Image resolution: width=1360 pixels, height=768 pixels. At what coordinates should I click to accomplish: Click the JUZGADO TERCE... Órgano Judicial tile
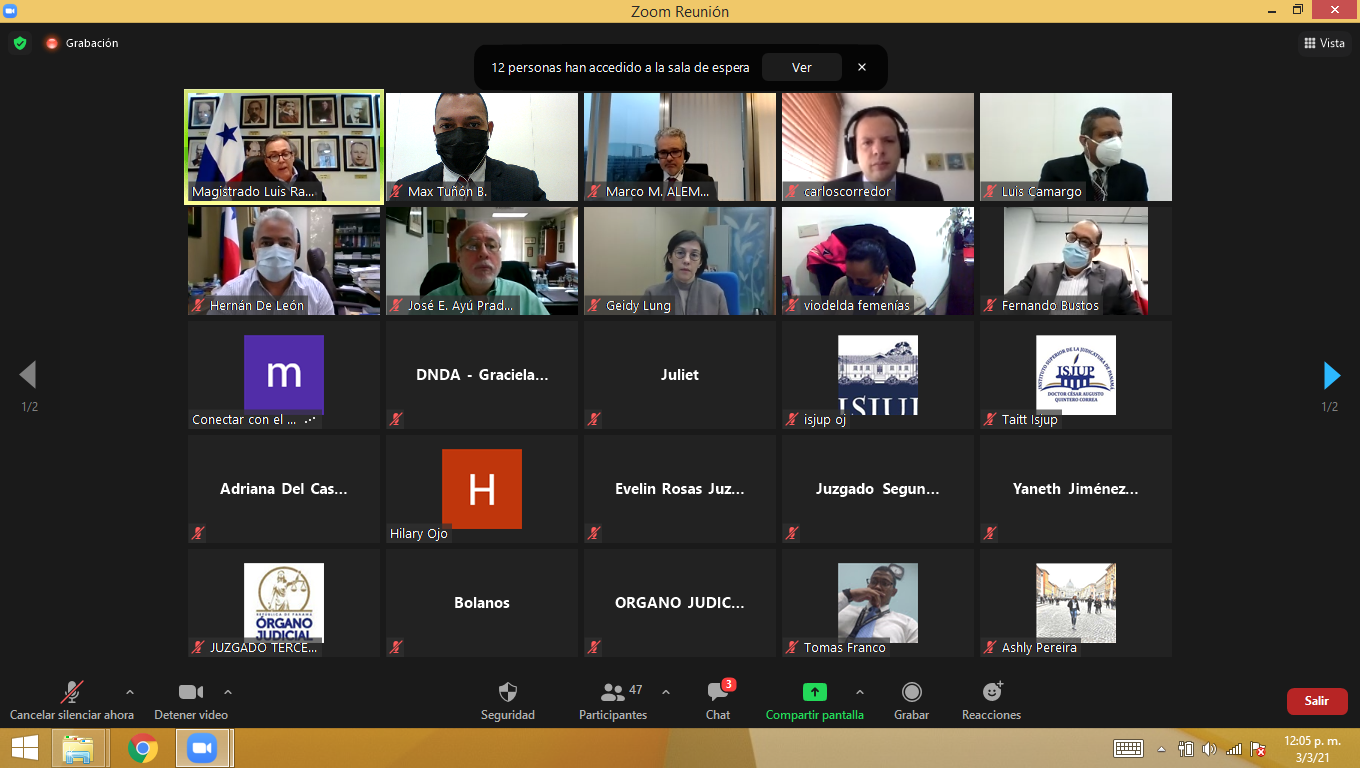[x=284, y=603]
